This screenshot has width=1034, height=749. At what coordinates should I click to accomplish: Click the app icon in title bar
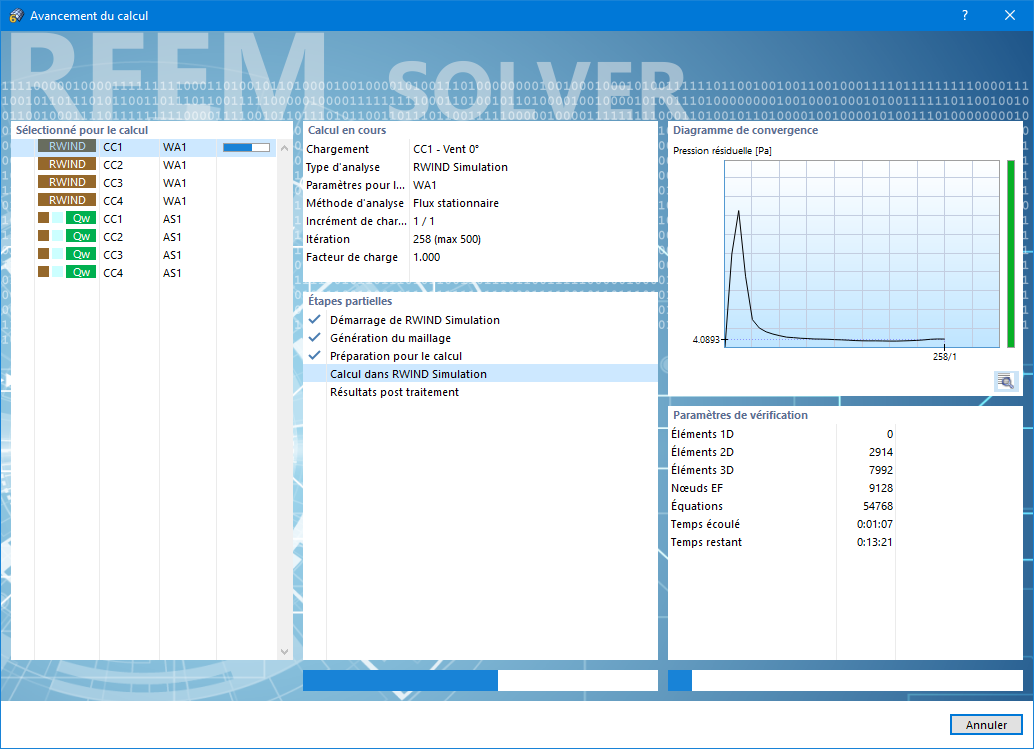(16, 15)
